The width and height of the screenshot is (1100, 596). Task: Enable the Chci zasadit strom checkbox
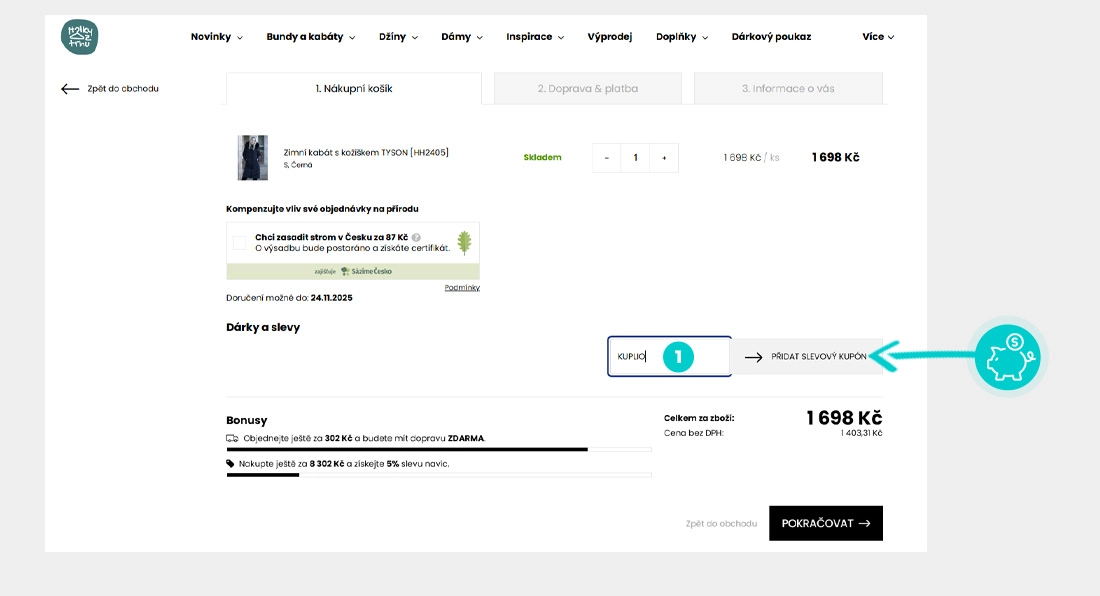(237, 243)
